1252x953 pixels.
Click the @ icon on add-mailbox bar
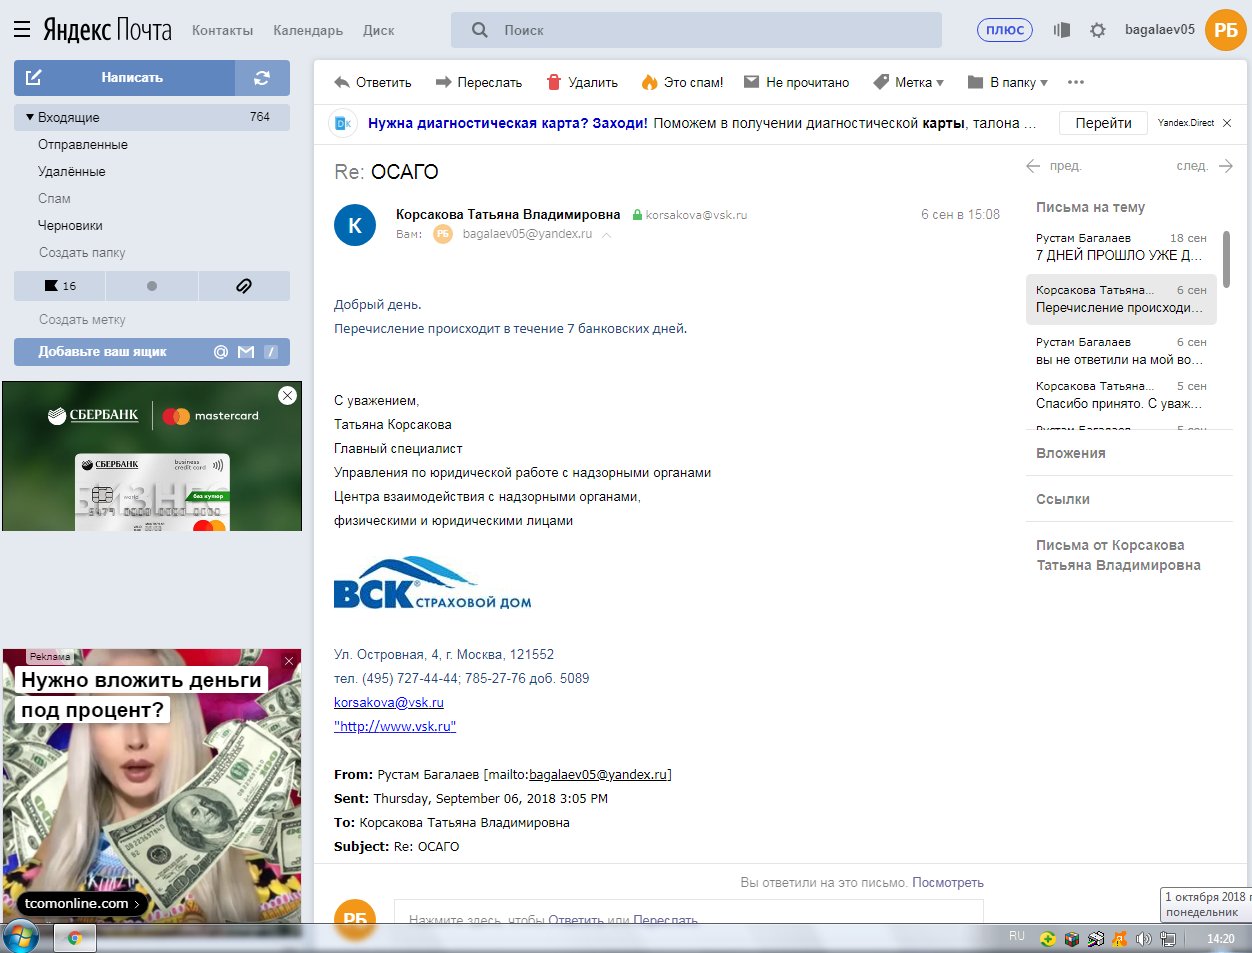pos(221,352)
